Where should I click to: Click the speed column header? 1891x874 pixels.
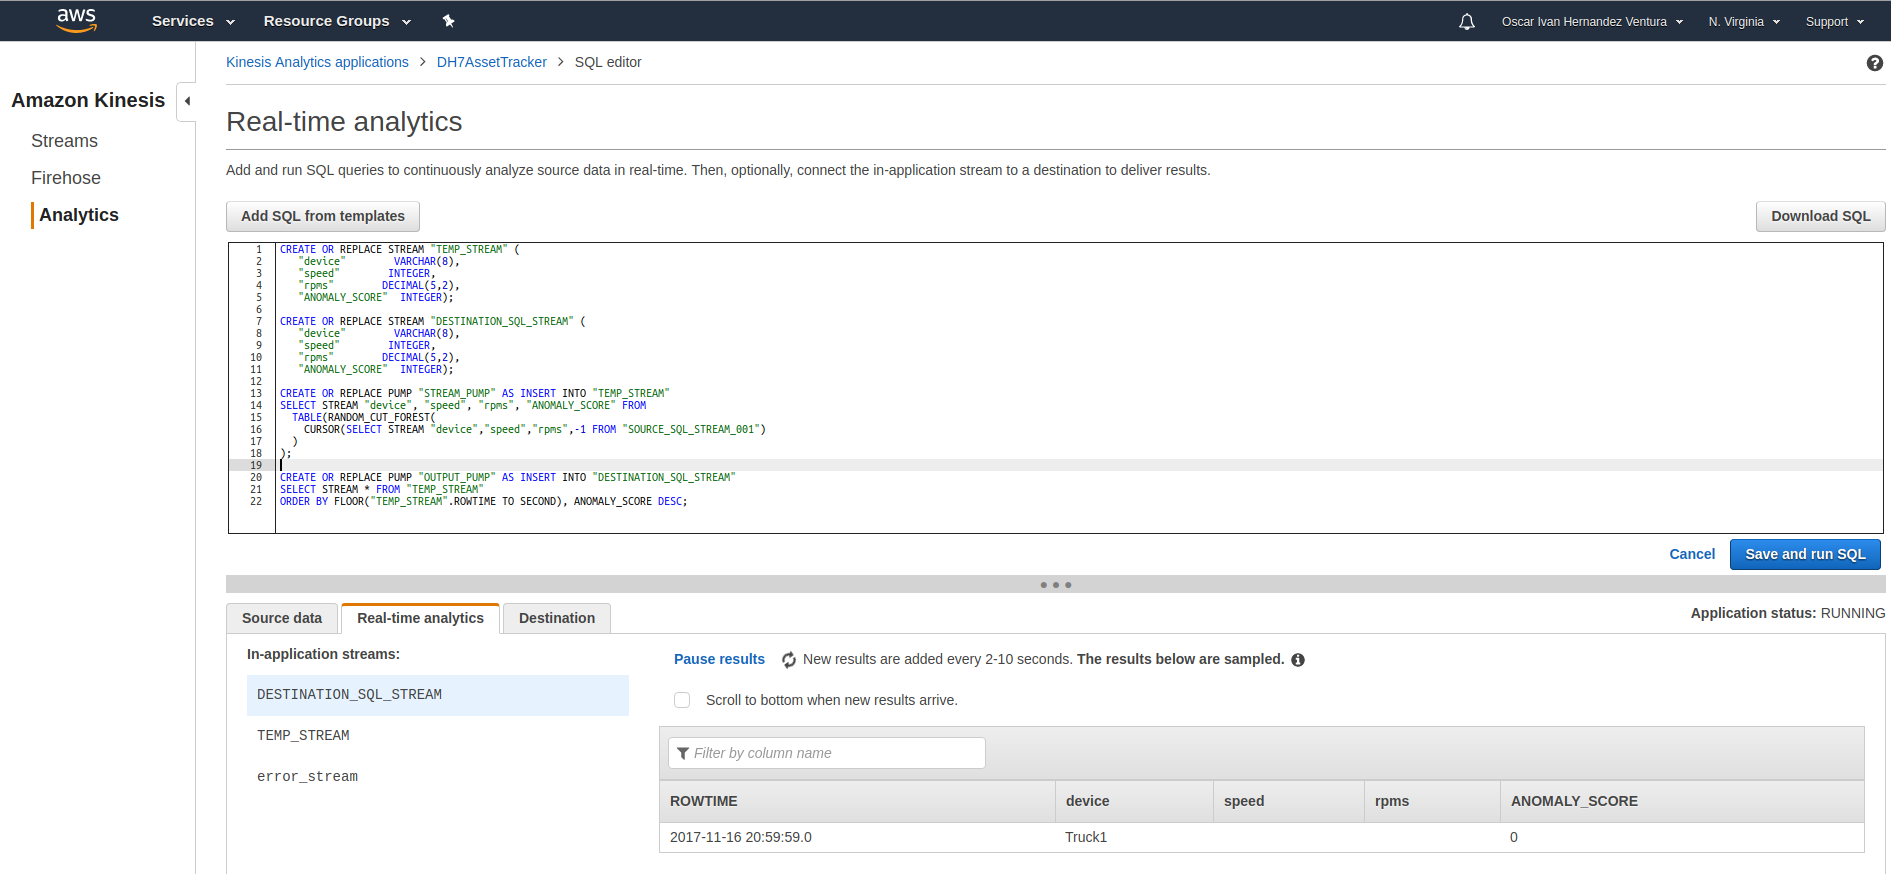tap(1289, 801)
